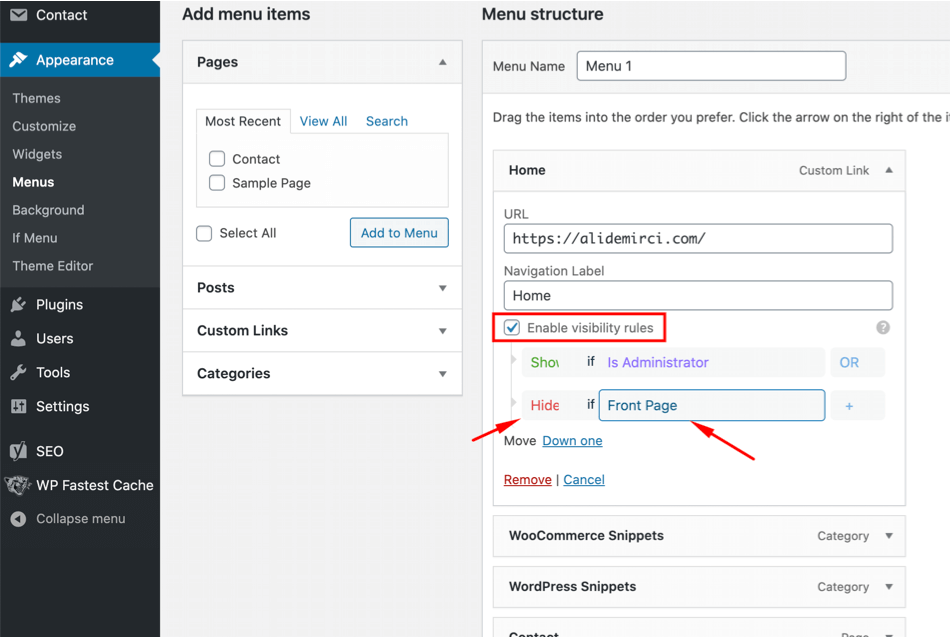Open the Front Page condition dropdown

coord(711,405)
